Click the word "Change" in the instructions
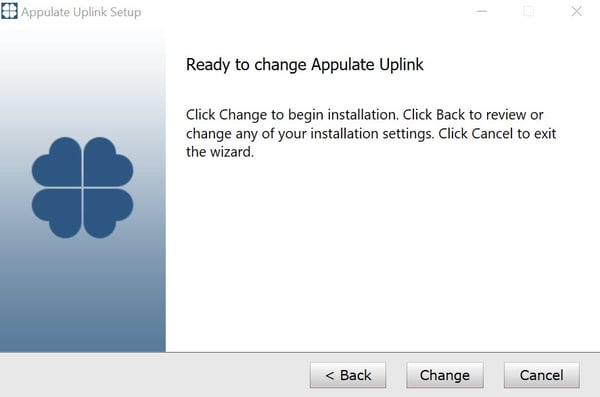Screen dimensions: 600x397 point(243,115)
